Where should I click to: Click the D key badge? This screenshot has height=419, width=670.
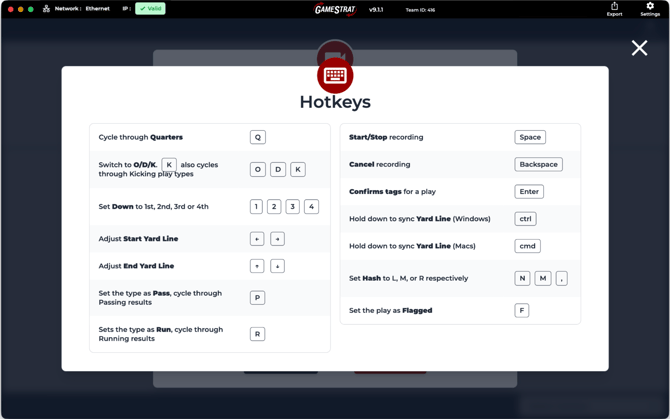tap(278, 170)
